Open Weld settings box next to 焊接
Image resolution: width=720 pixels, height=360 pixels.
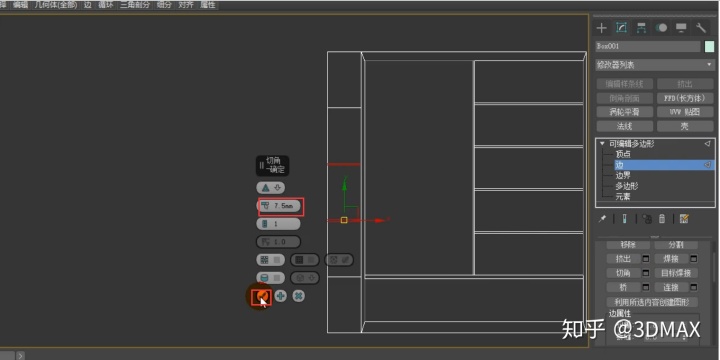click(x=693, y=259)
